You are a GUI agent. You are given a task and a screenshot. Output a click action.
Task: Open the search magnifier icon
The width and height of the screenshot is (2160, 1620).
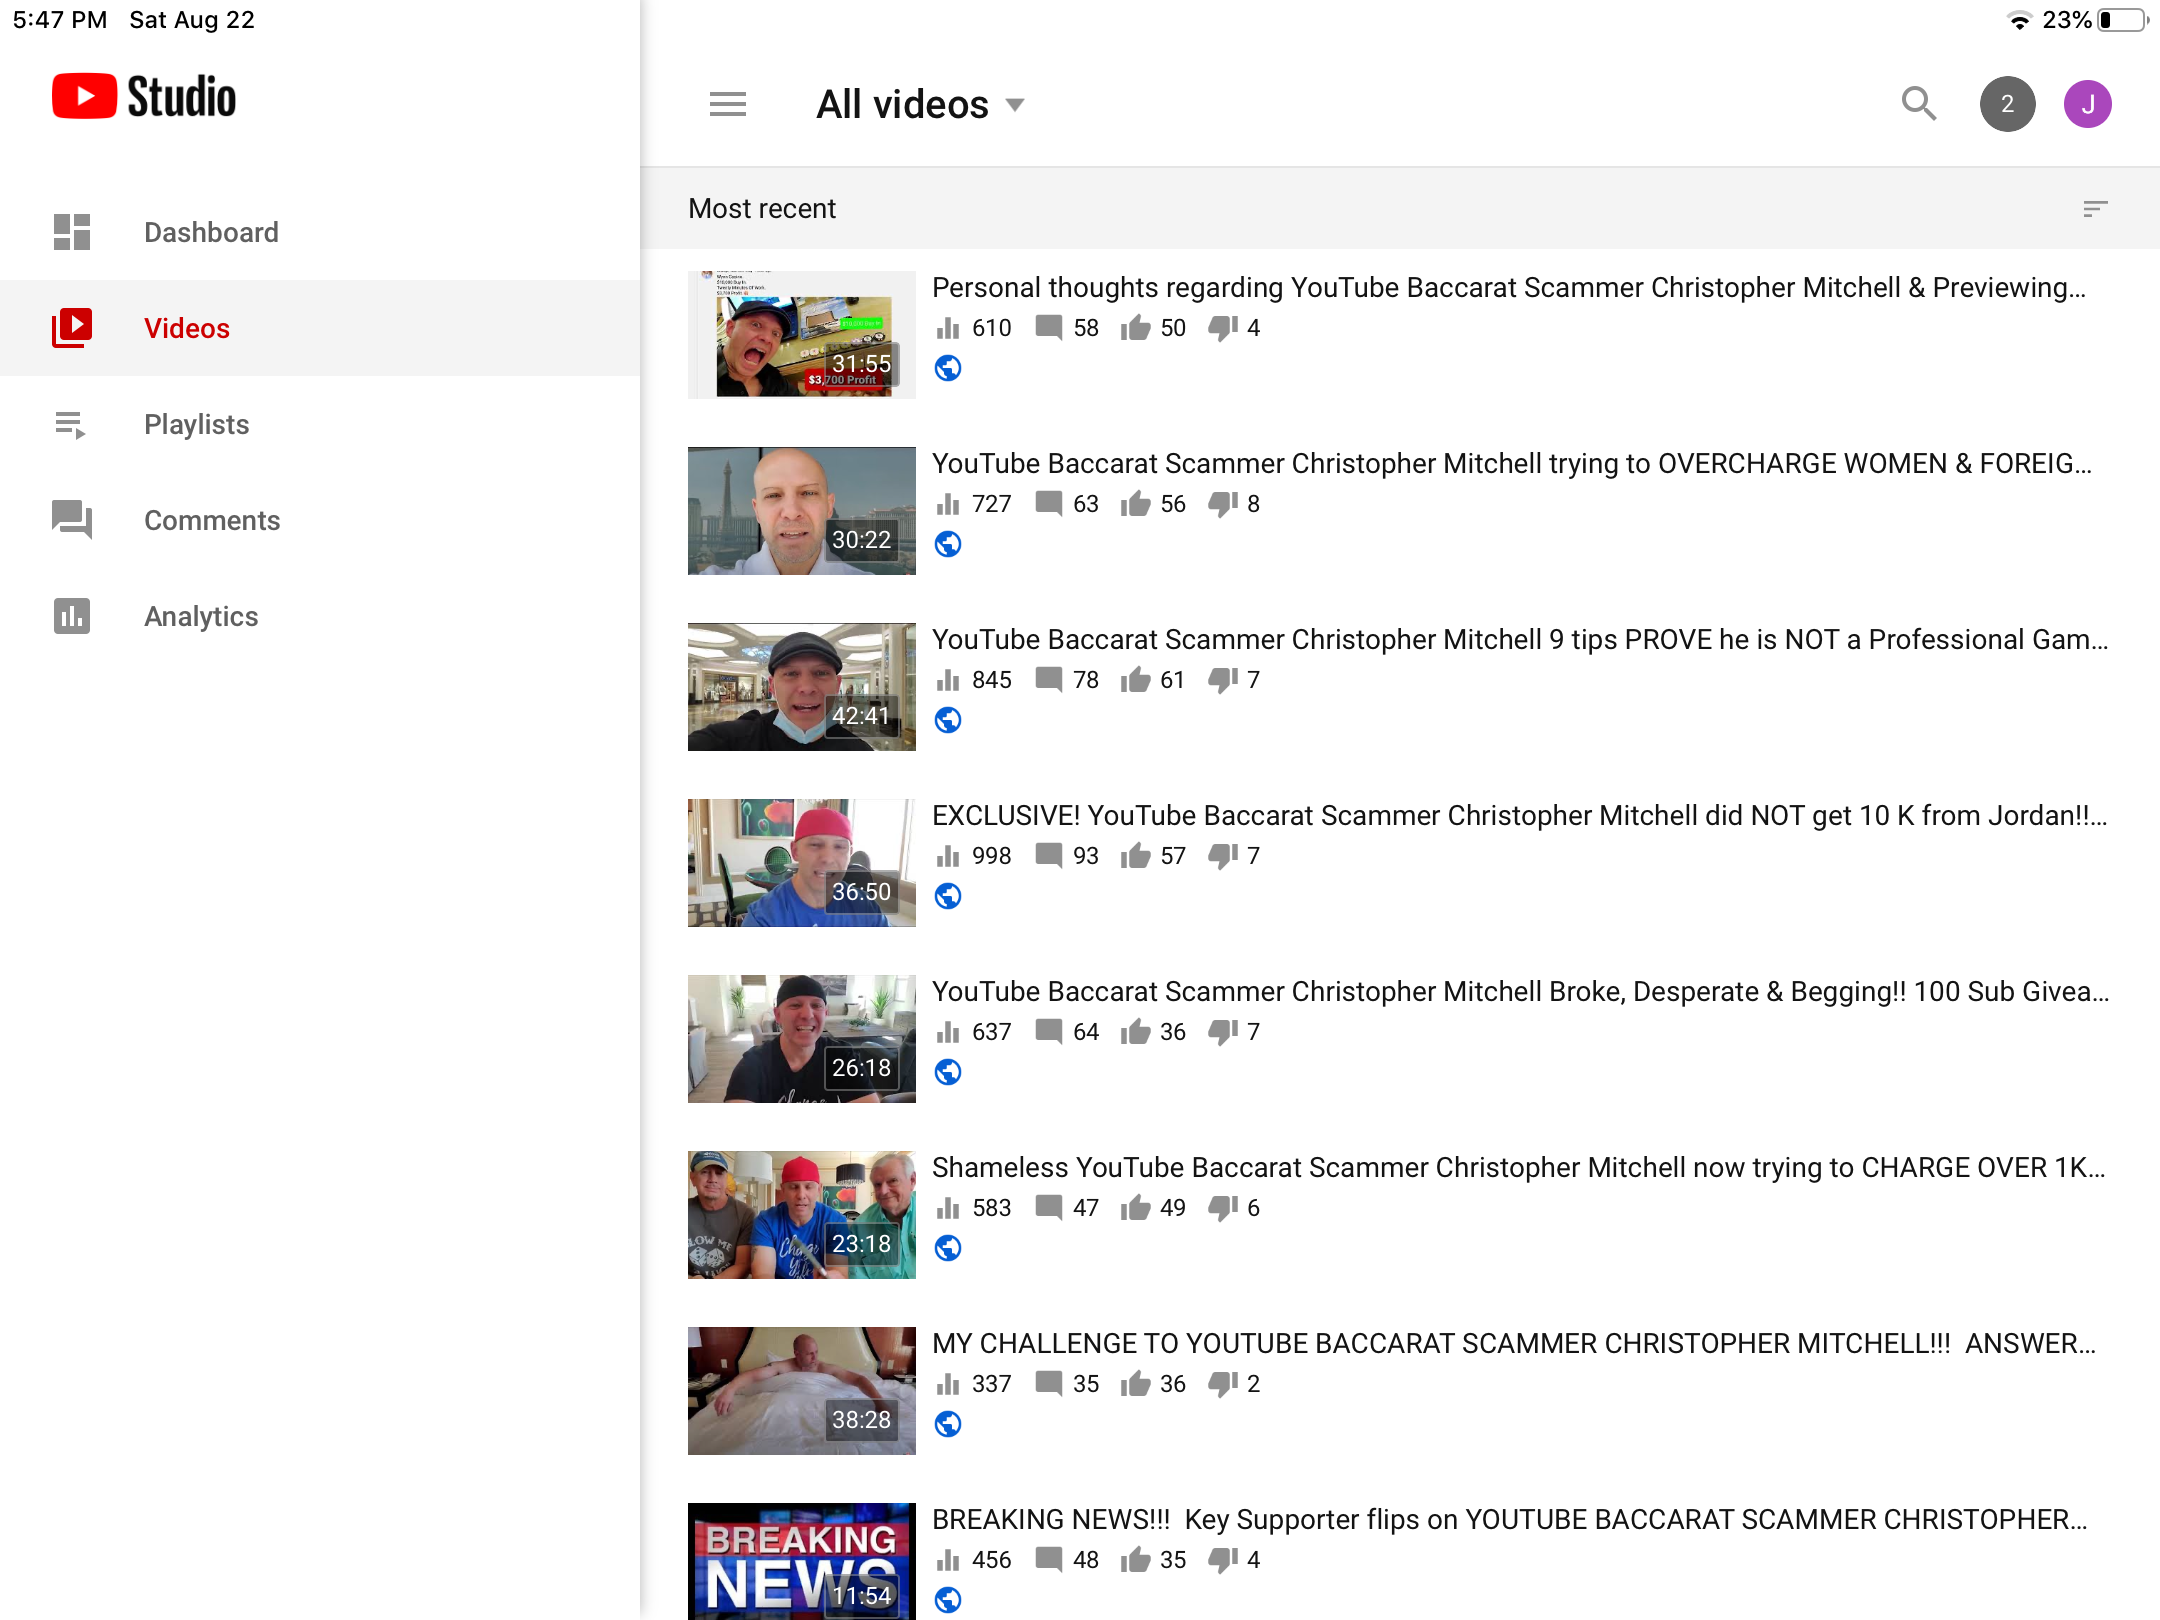pos(1918,103)
